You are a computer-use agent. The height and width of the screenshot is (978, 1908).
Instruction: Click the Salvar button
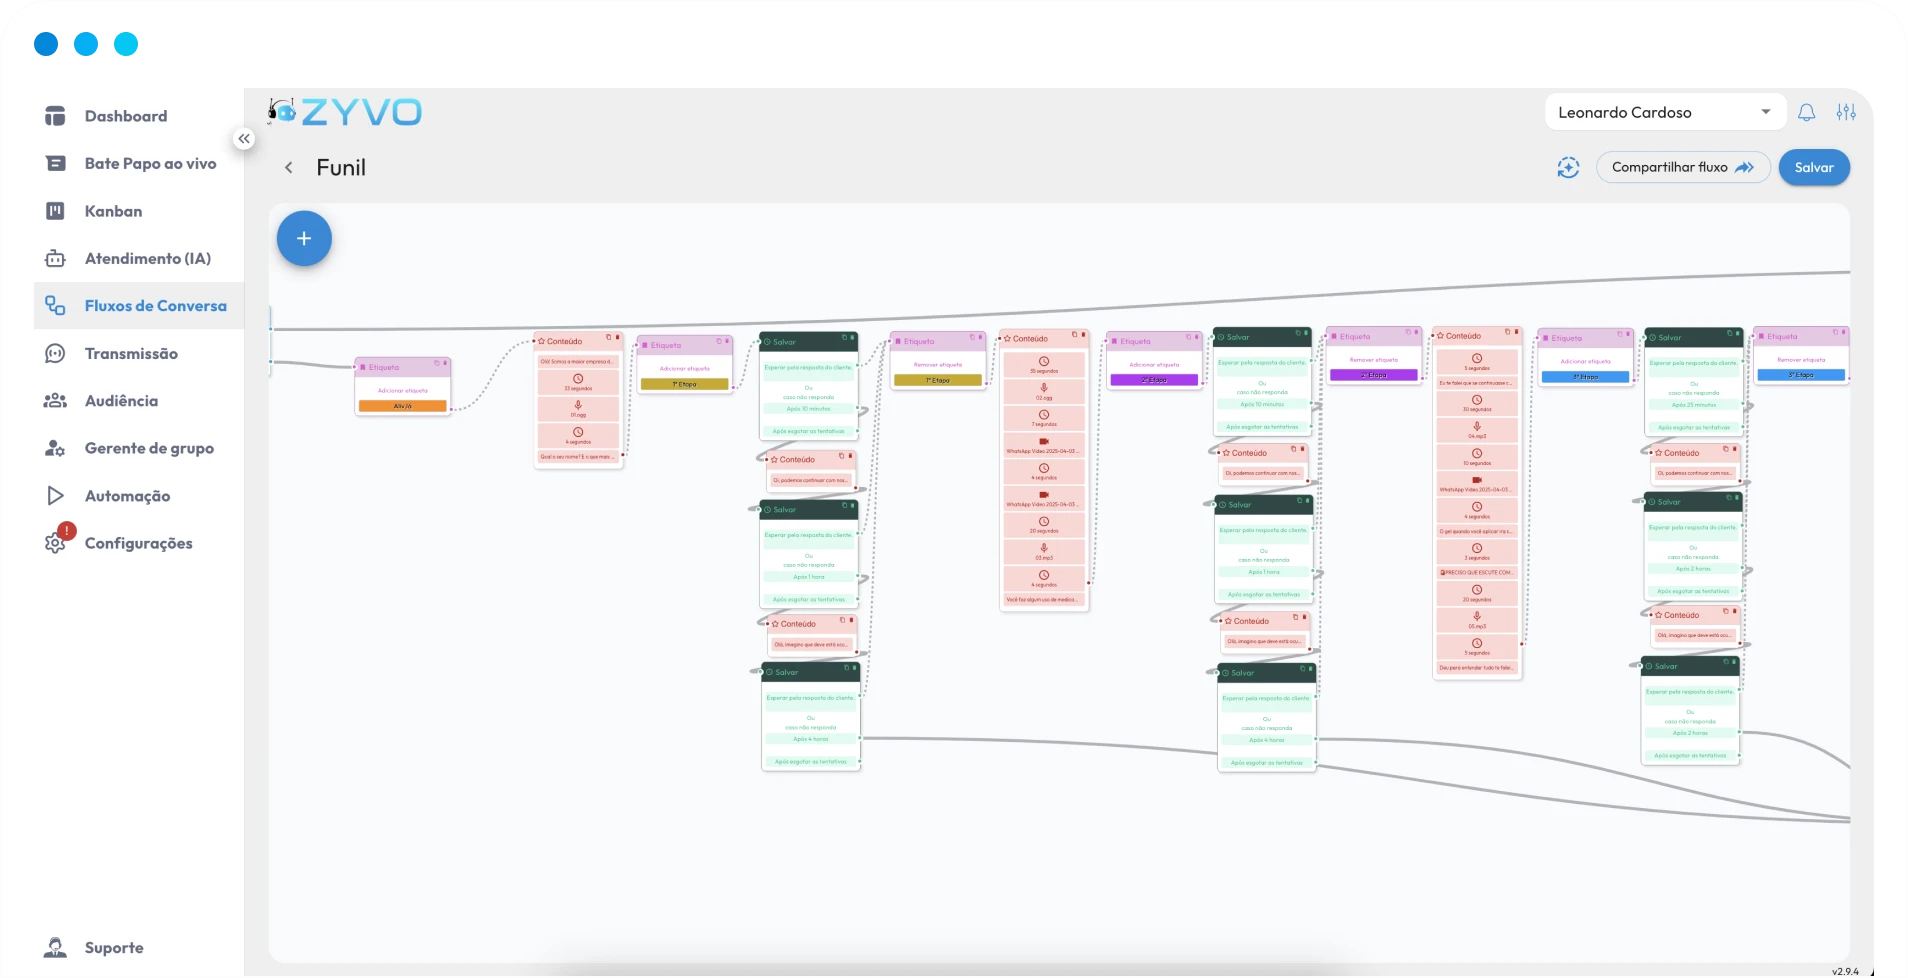pyautogui.click(x=1813, y=168)
